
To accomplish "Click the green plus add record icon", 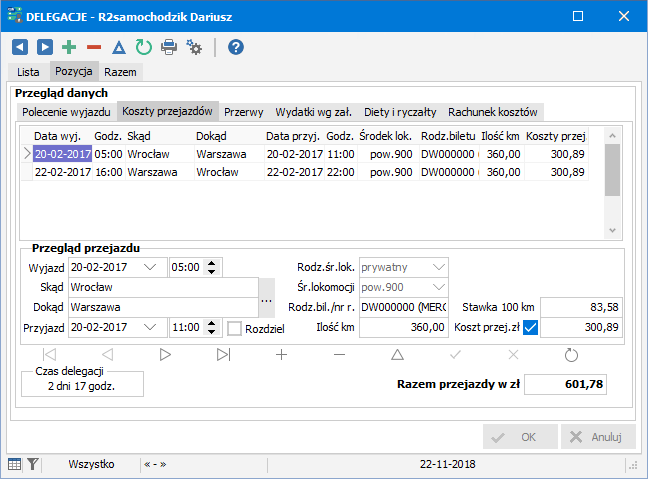I will [69, 47].
